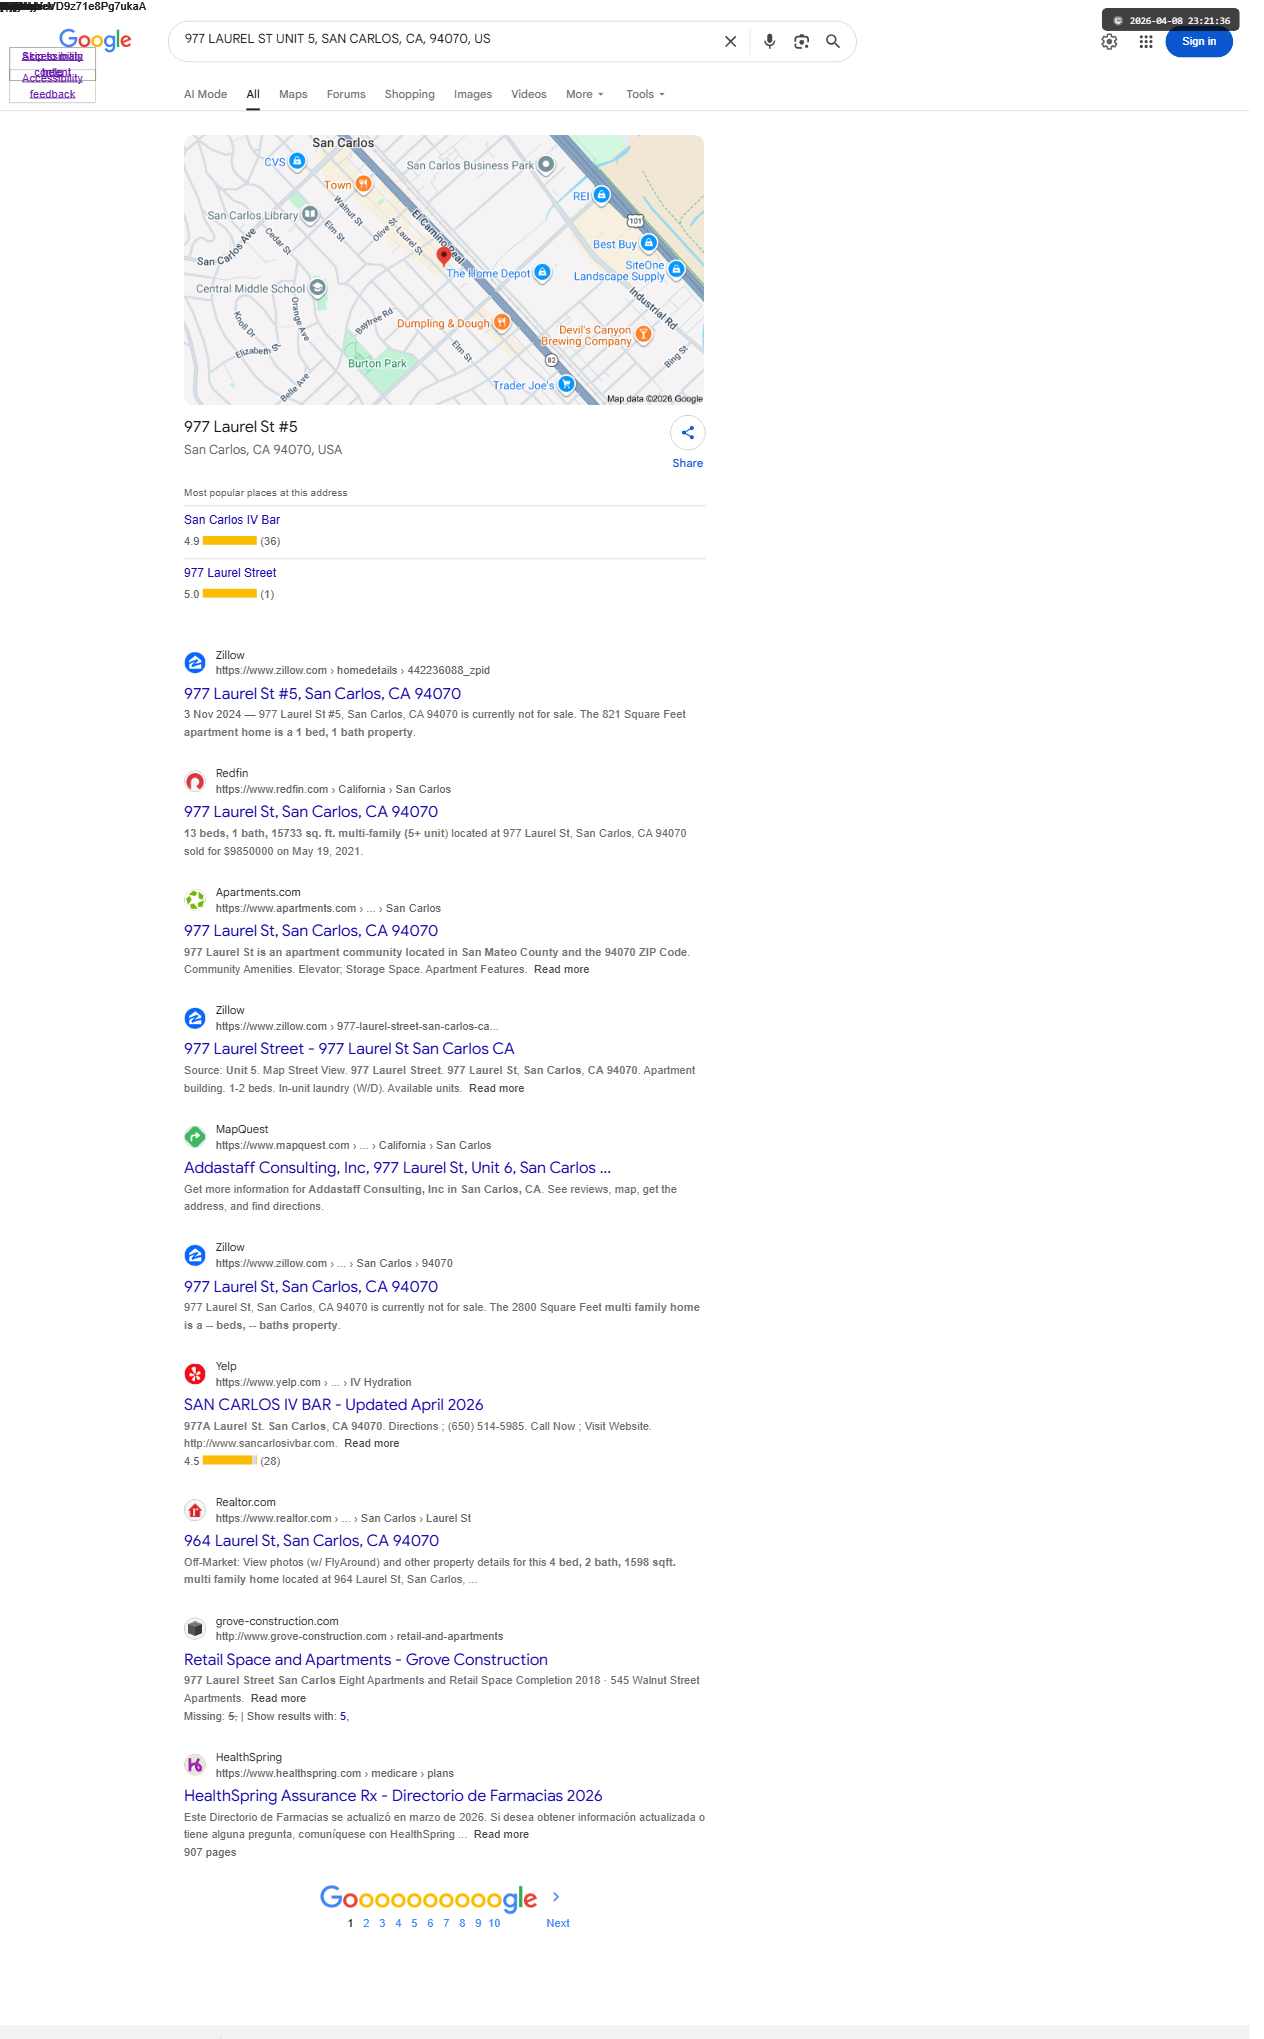Expand HealthSpring snippet Read more
This screenshot has height=2039, width=1264.
click(x=501, y=1834)
